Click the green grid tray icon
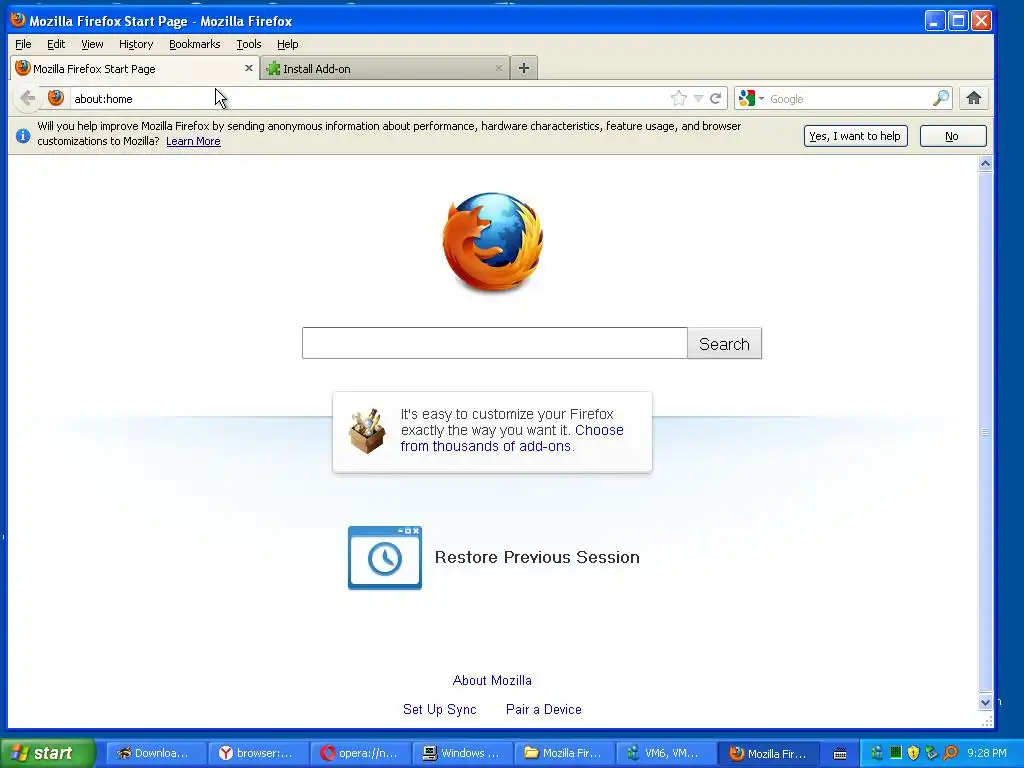The height and width of the screenshot is (768, 1024). 896,753
